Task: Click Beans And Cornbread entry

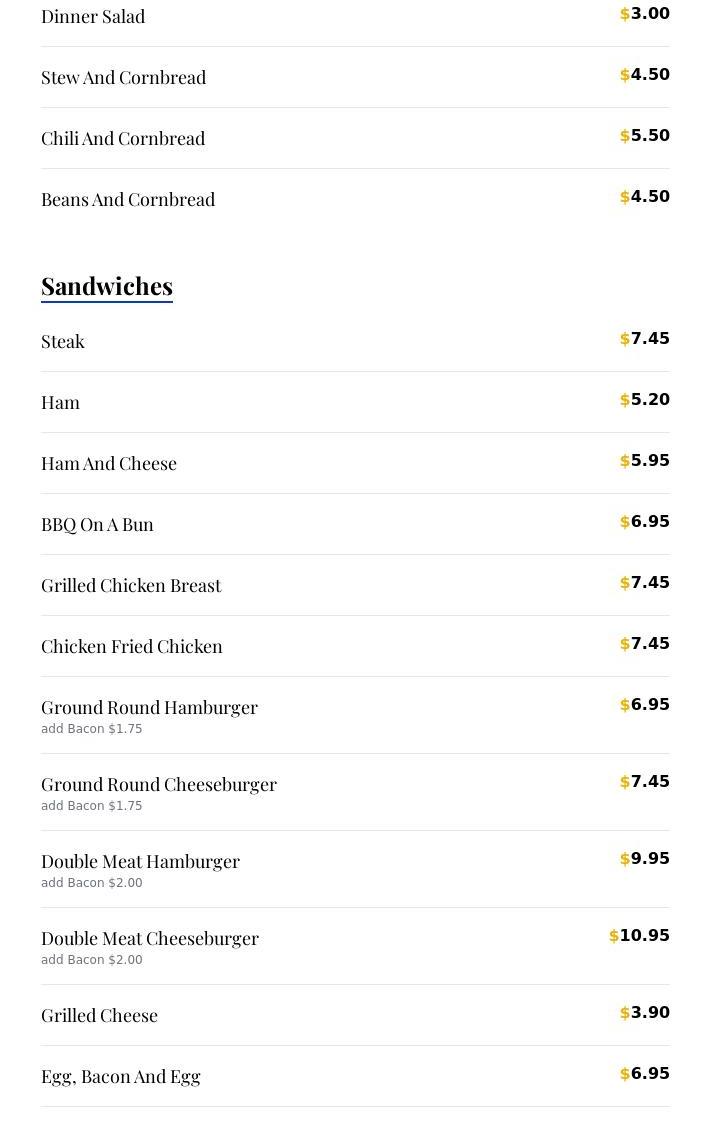Action: [x=128, y=200]
